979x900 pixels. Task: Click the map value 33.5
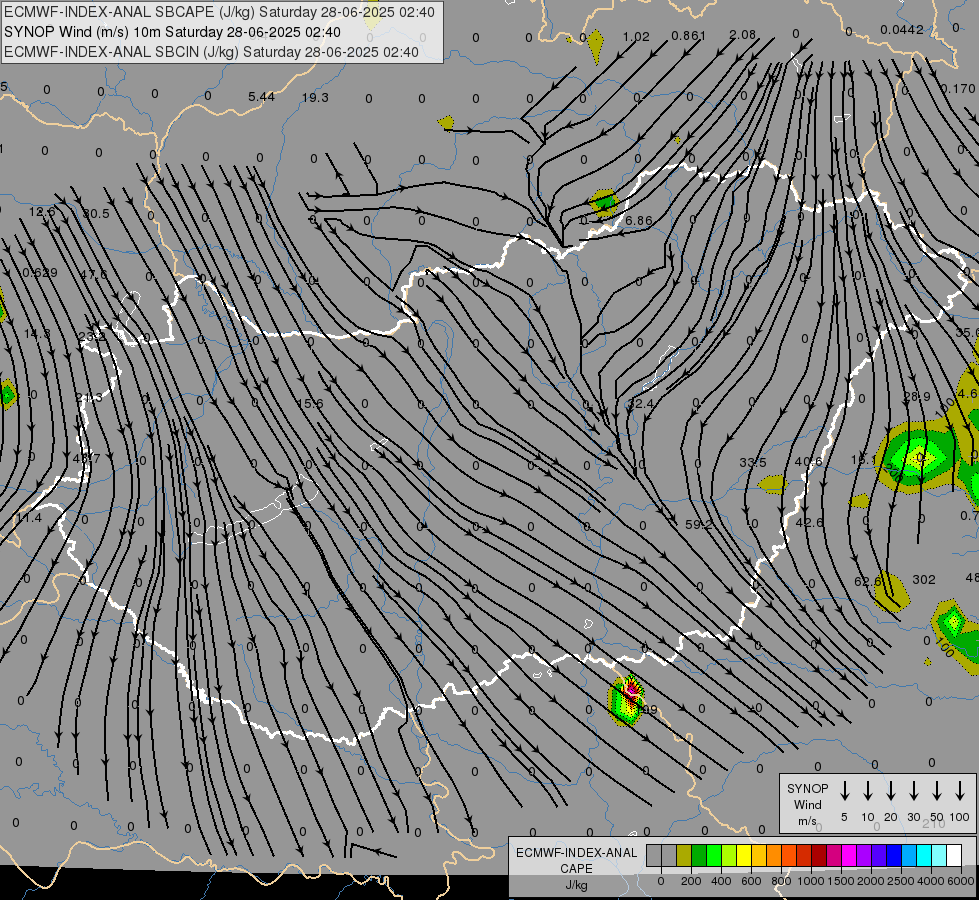pos(752,462)
